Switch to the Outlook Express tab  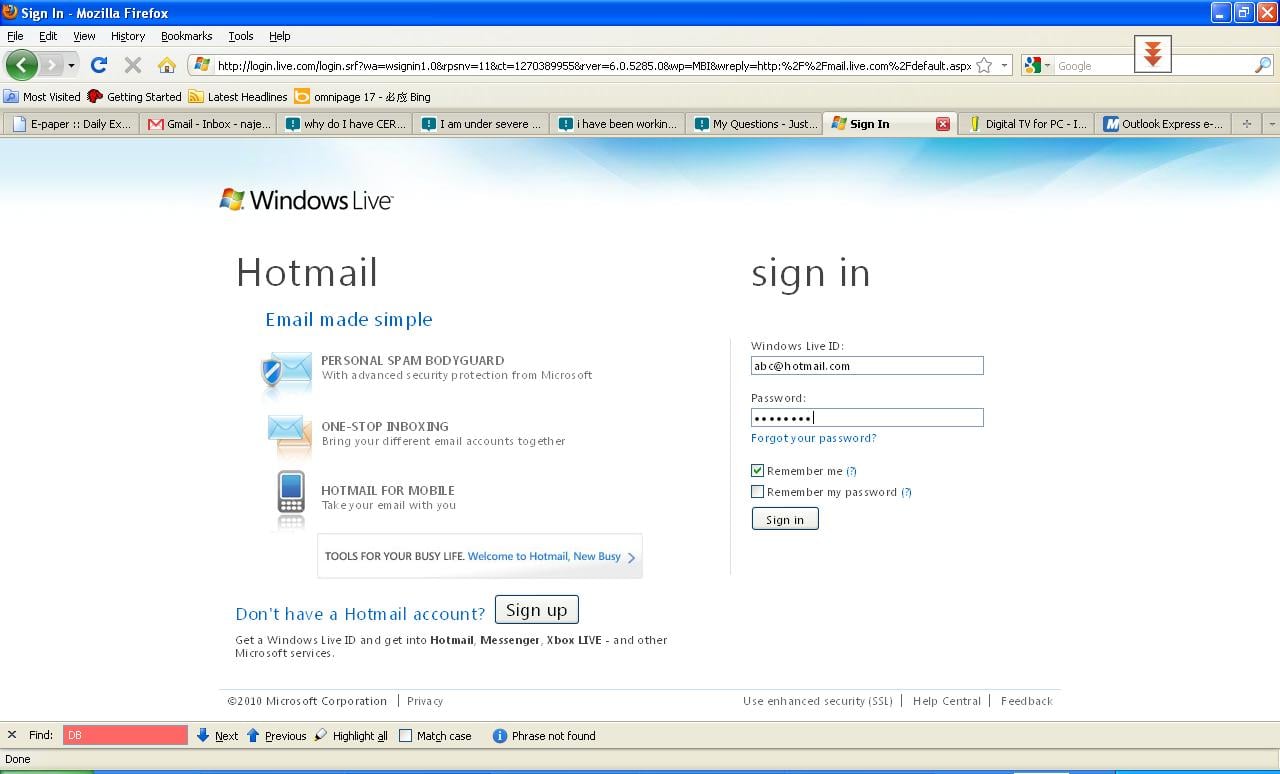[1163, 124]
